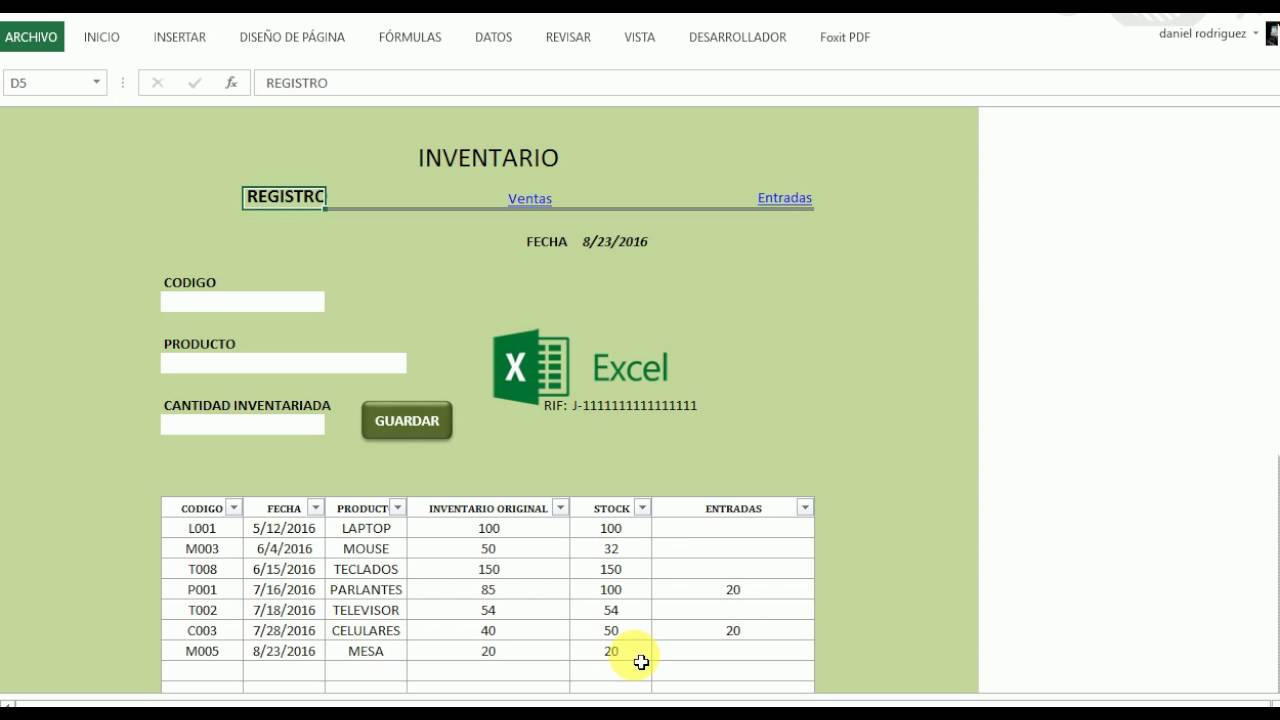Click the GUARDAR button
This screenshot has width=1280, height=720.
click(407, 421)
